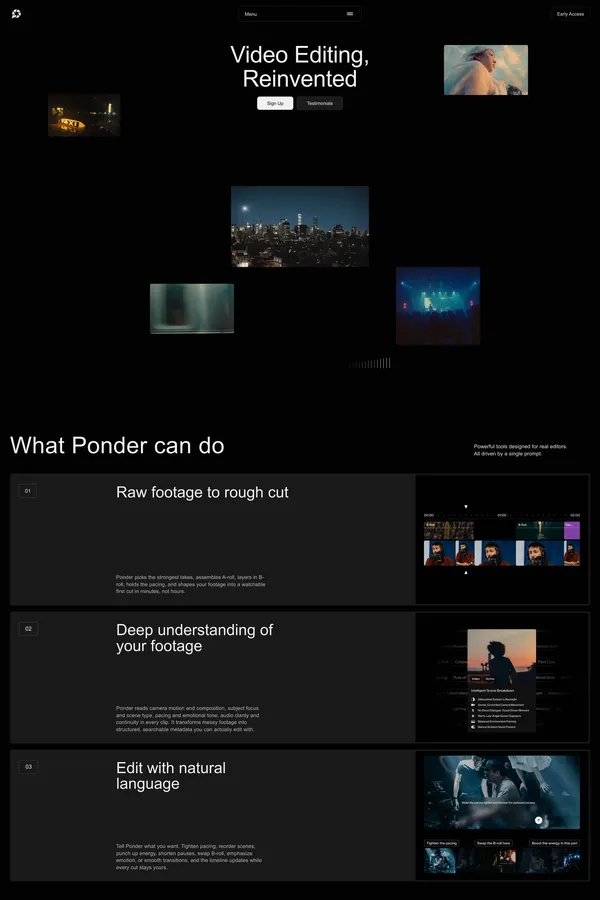
Task: Click the first B-Roll clip on timeline
Action: (x=449, y=530)
